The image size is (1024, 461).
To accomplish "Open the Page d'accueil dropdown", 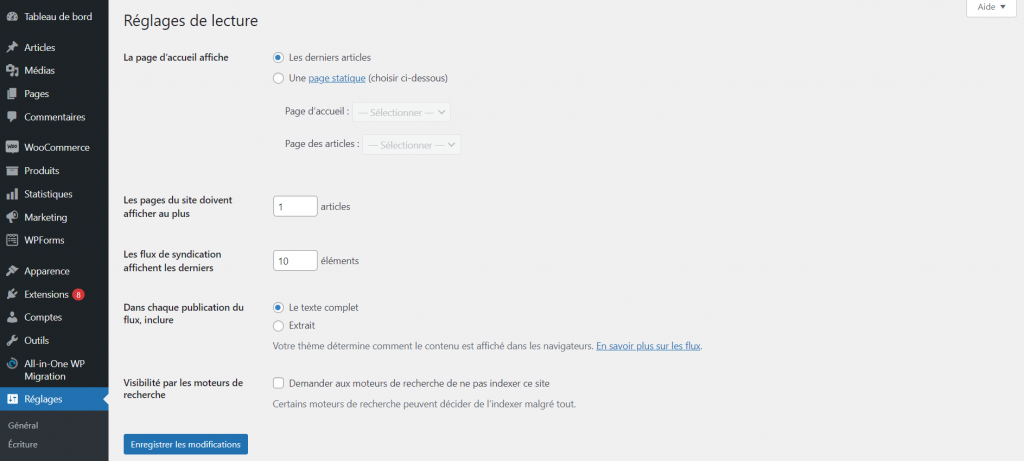I will (x=401, y=112).
